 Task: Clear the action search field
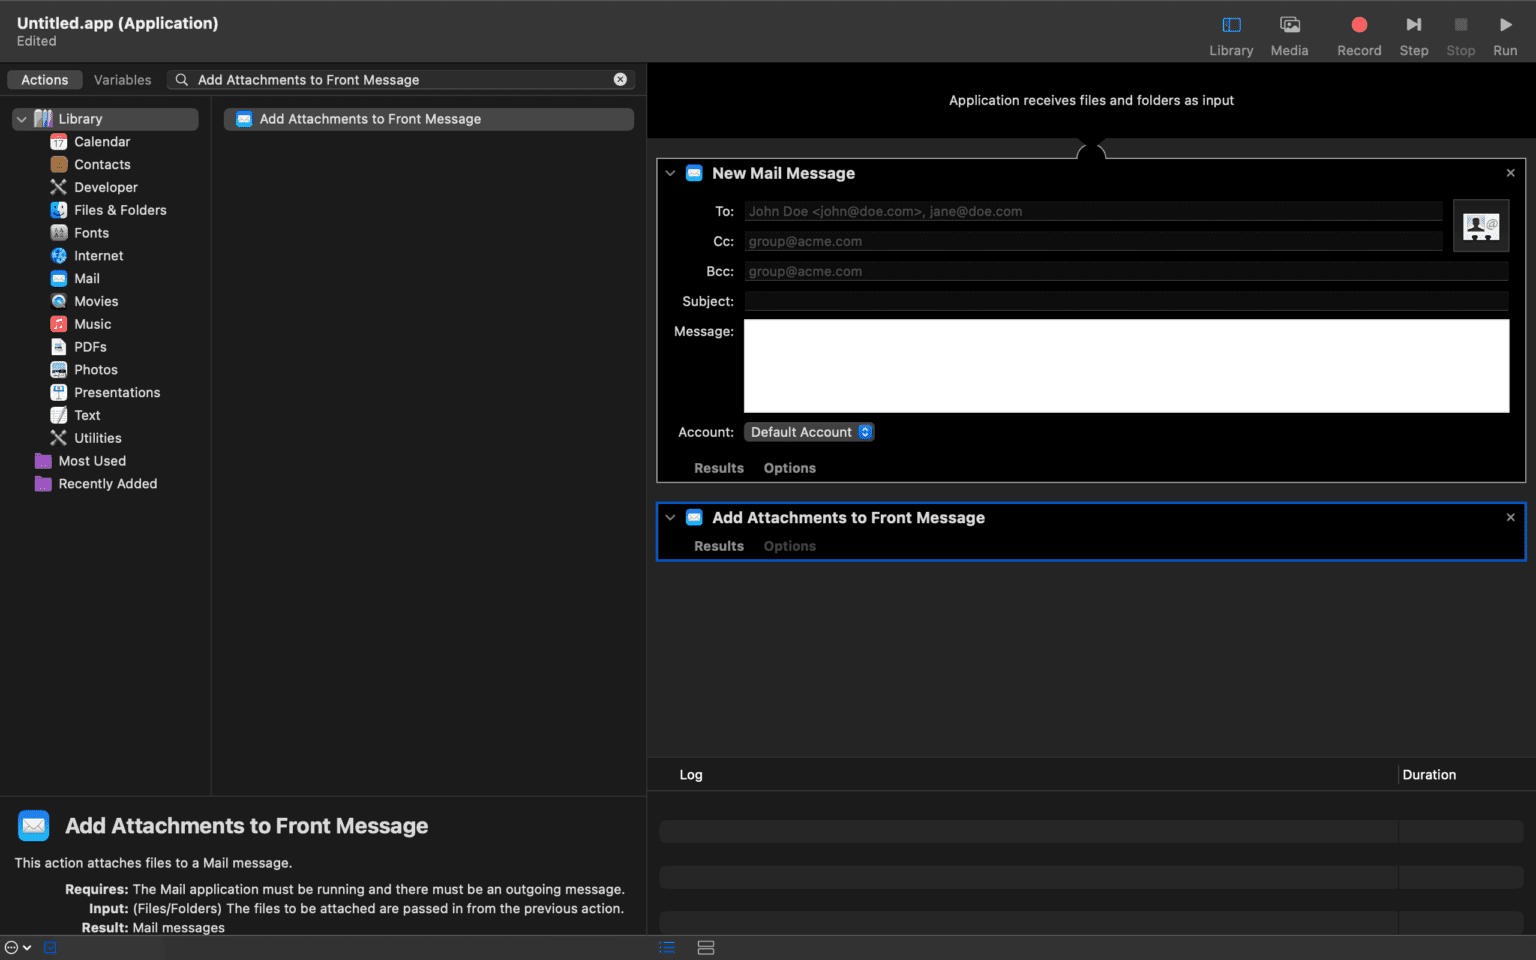coord(620,79)
